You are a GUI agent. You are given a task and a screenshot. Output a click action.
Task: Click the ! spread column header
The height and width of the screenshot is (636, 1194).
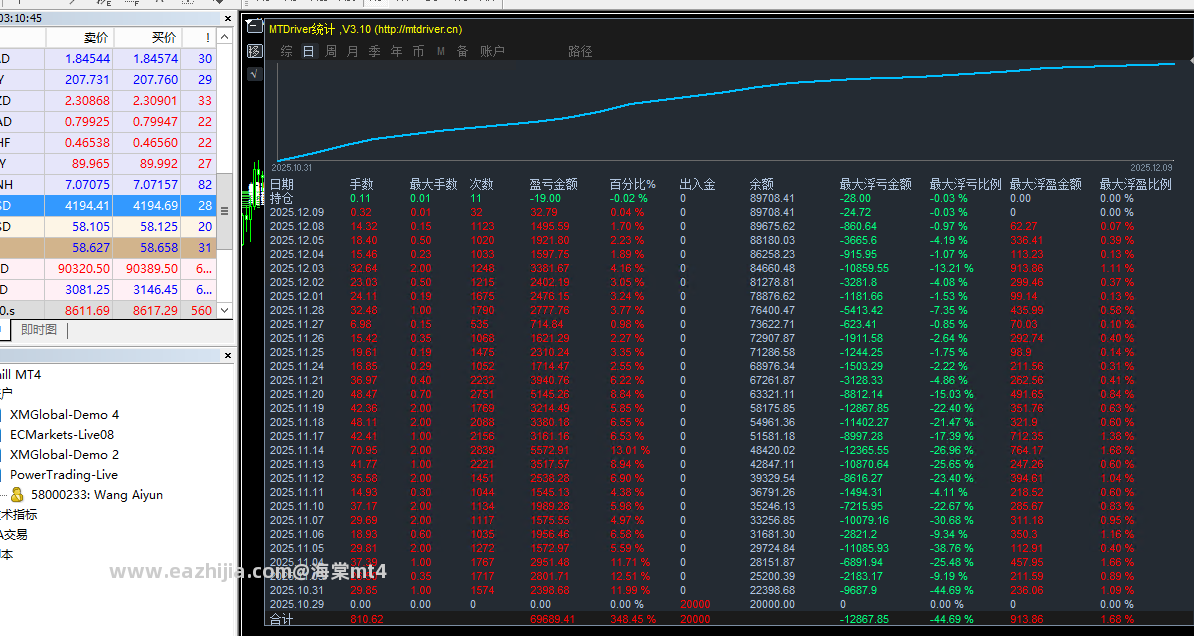[x=207, y=37]
